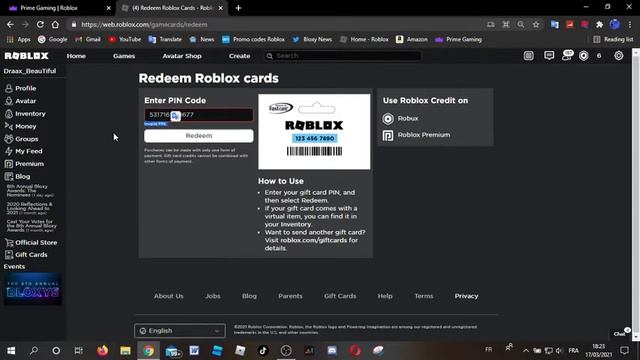The width and height of the screenshot is (640, 360).
Task: Open Groups in the sidebar
Action: click(21, 139)
